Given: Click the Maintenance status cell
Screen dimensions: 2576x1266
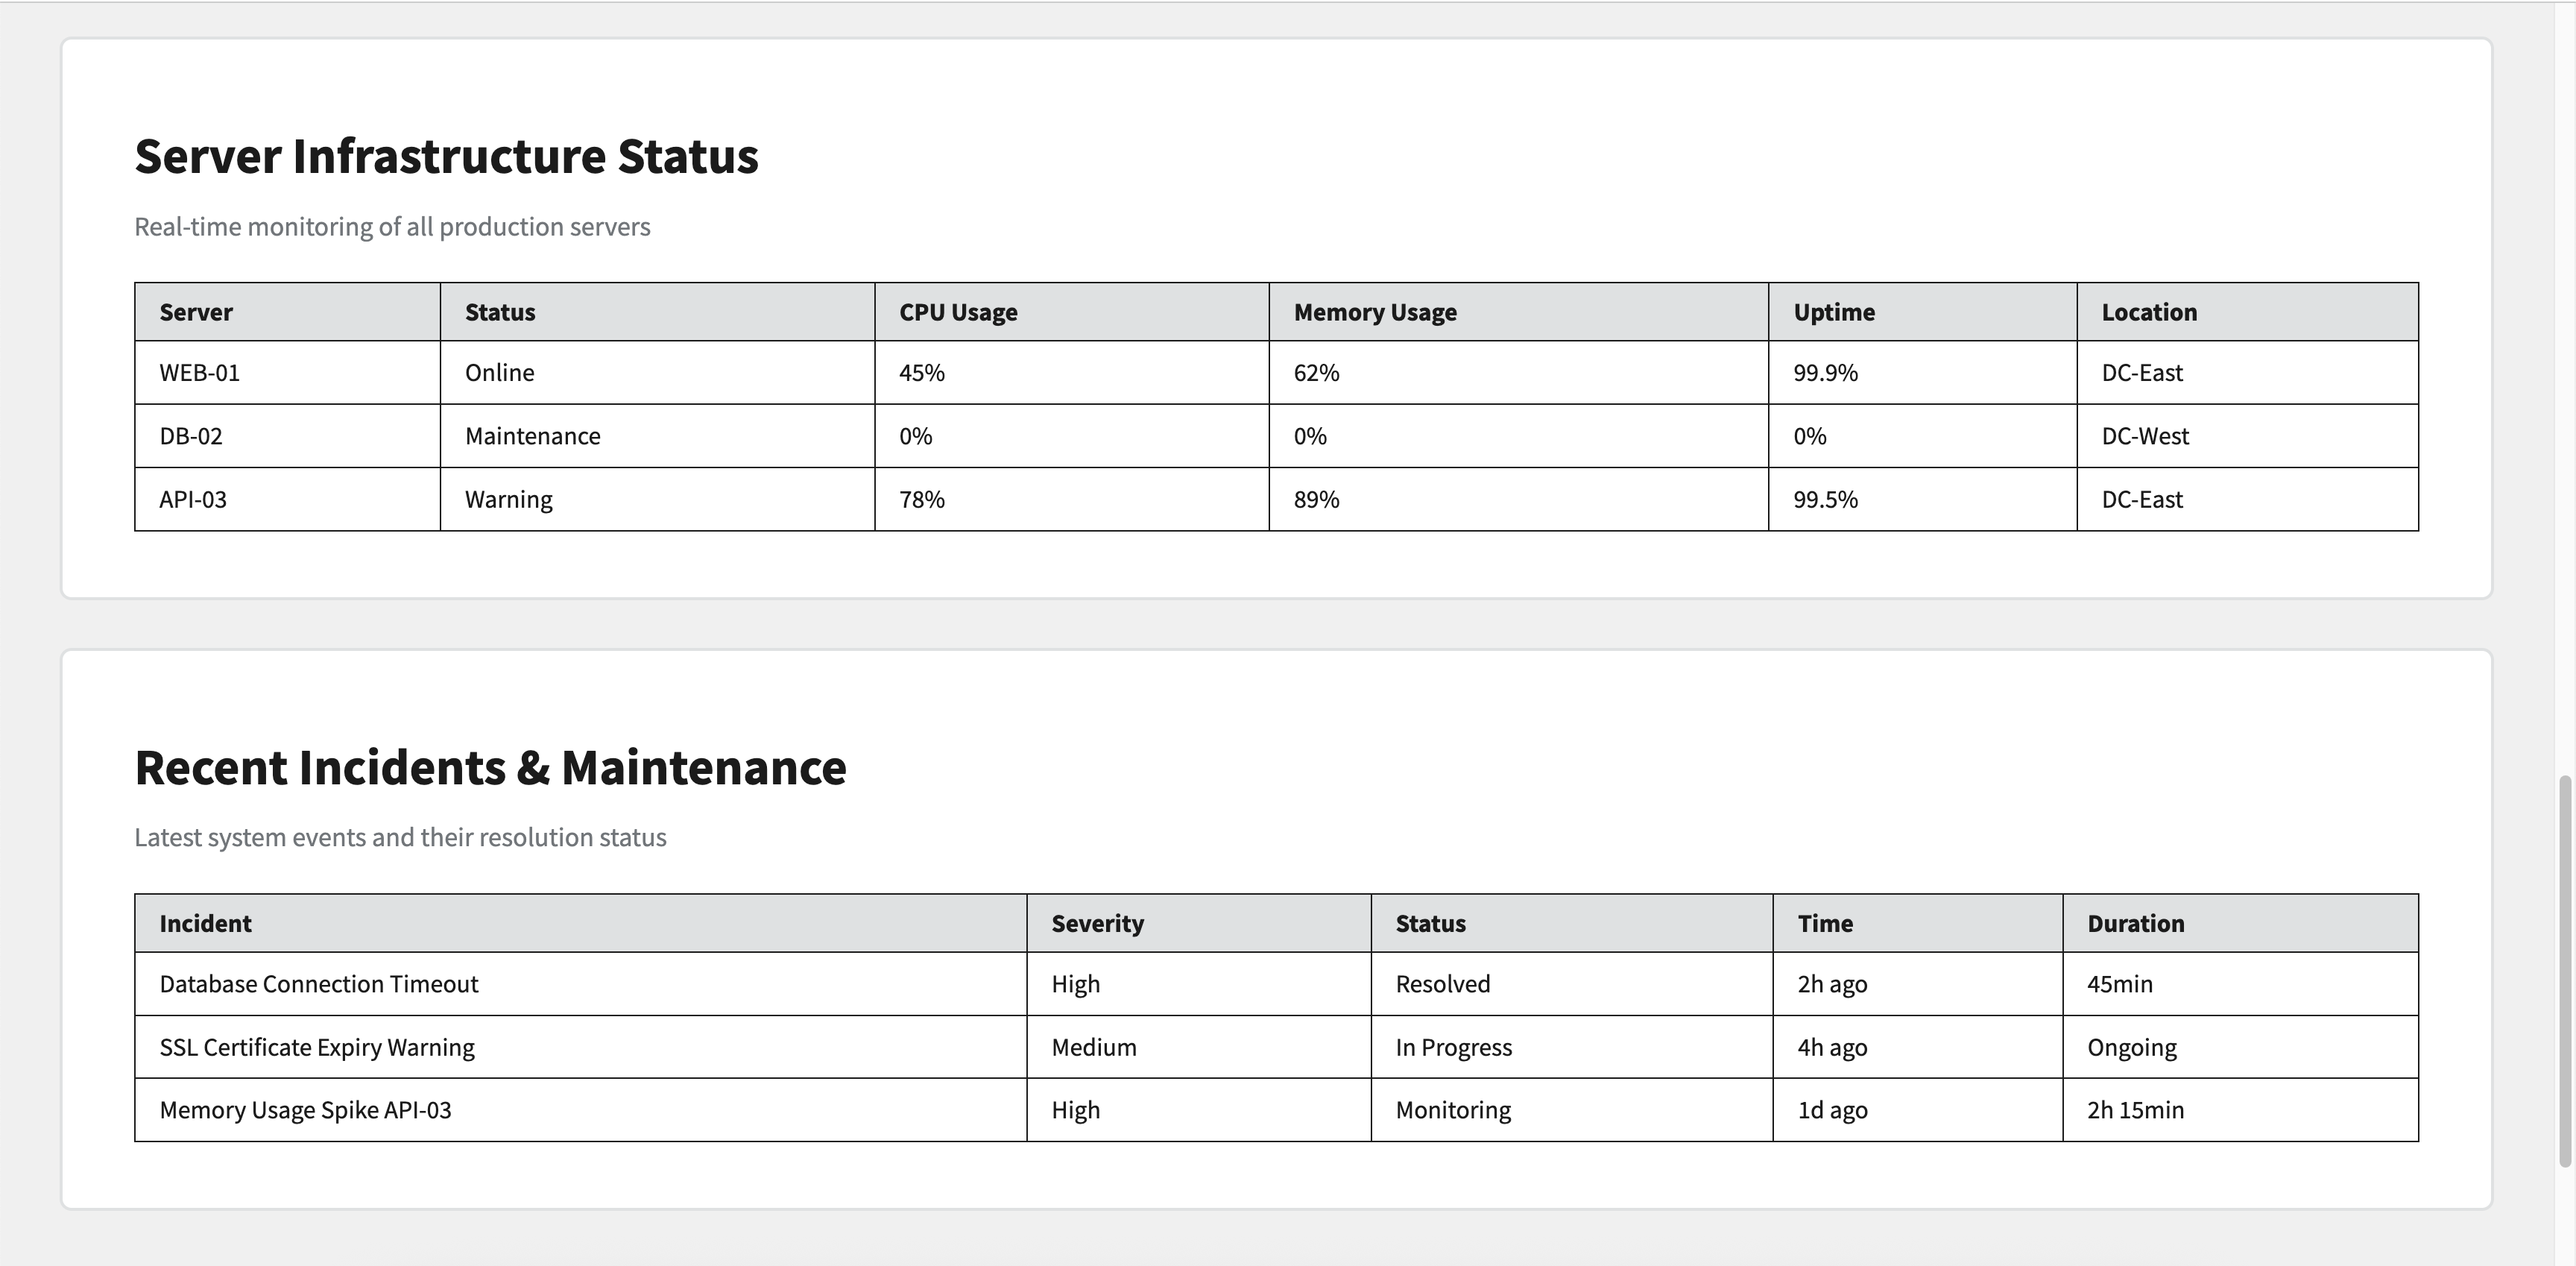Looking at the screenshot, I should (x=533, y=436).
